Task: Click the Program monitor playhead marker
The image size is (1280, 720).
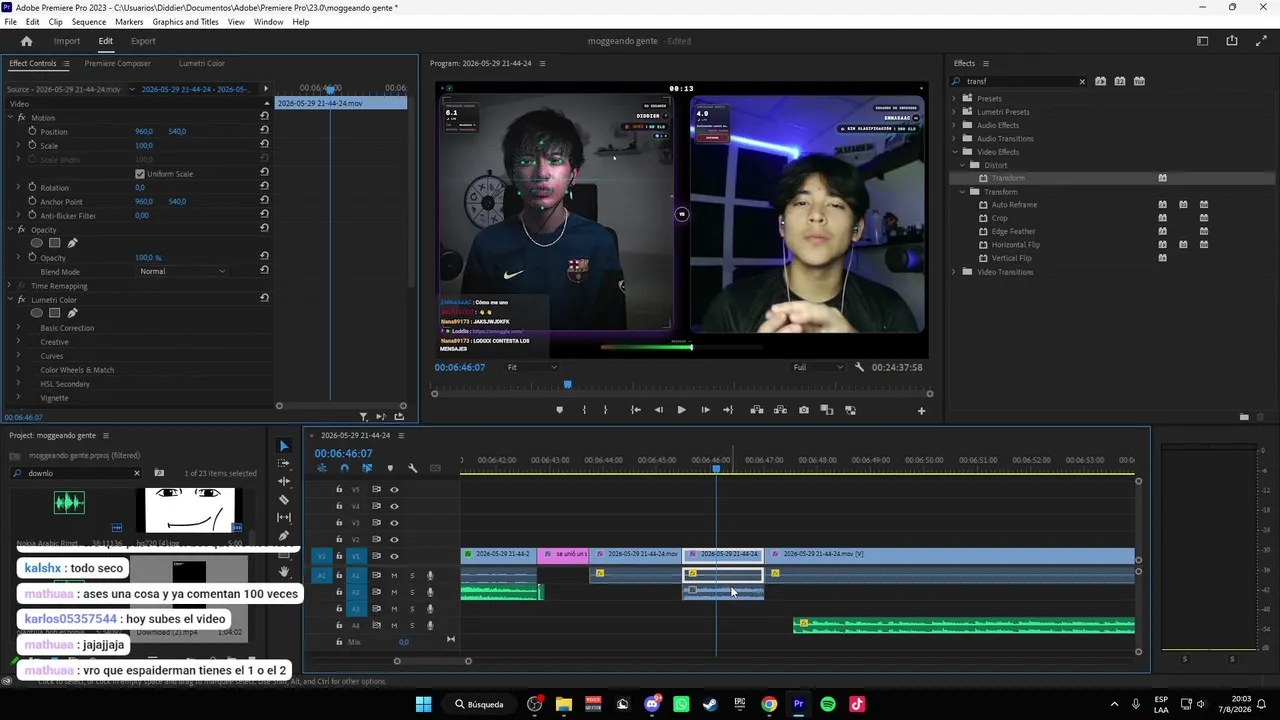Action: (568, 385)
